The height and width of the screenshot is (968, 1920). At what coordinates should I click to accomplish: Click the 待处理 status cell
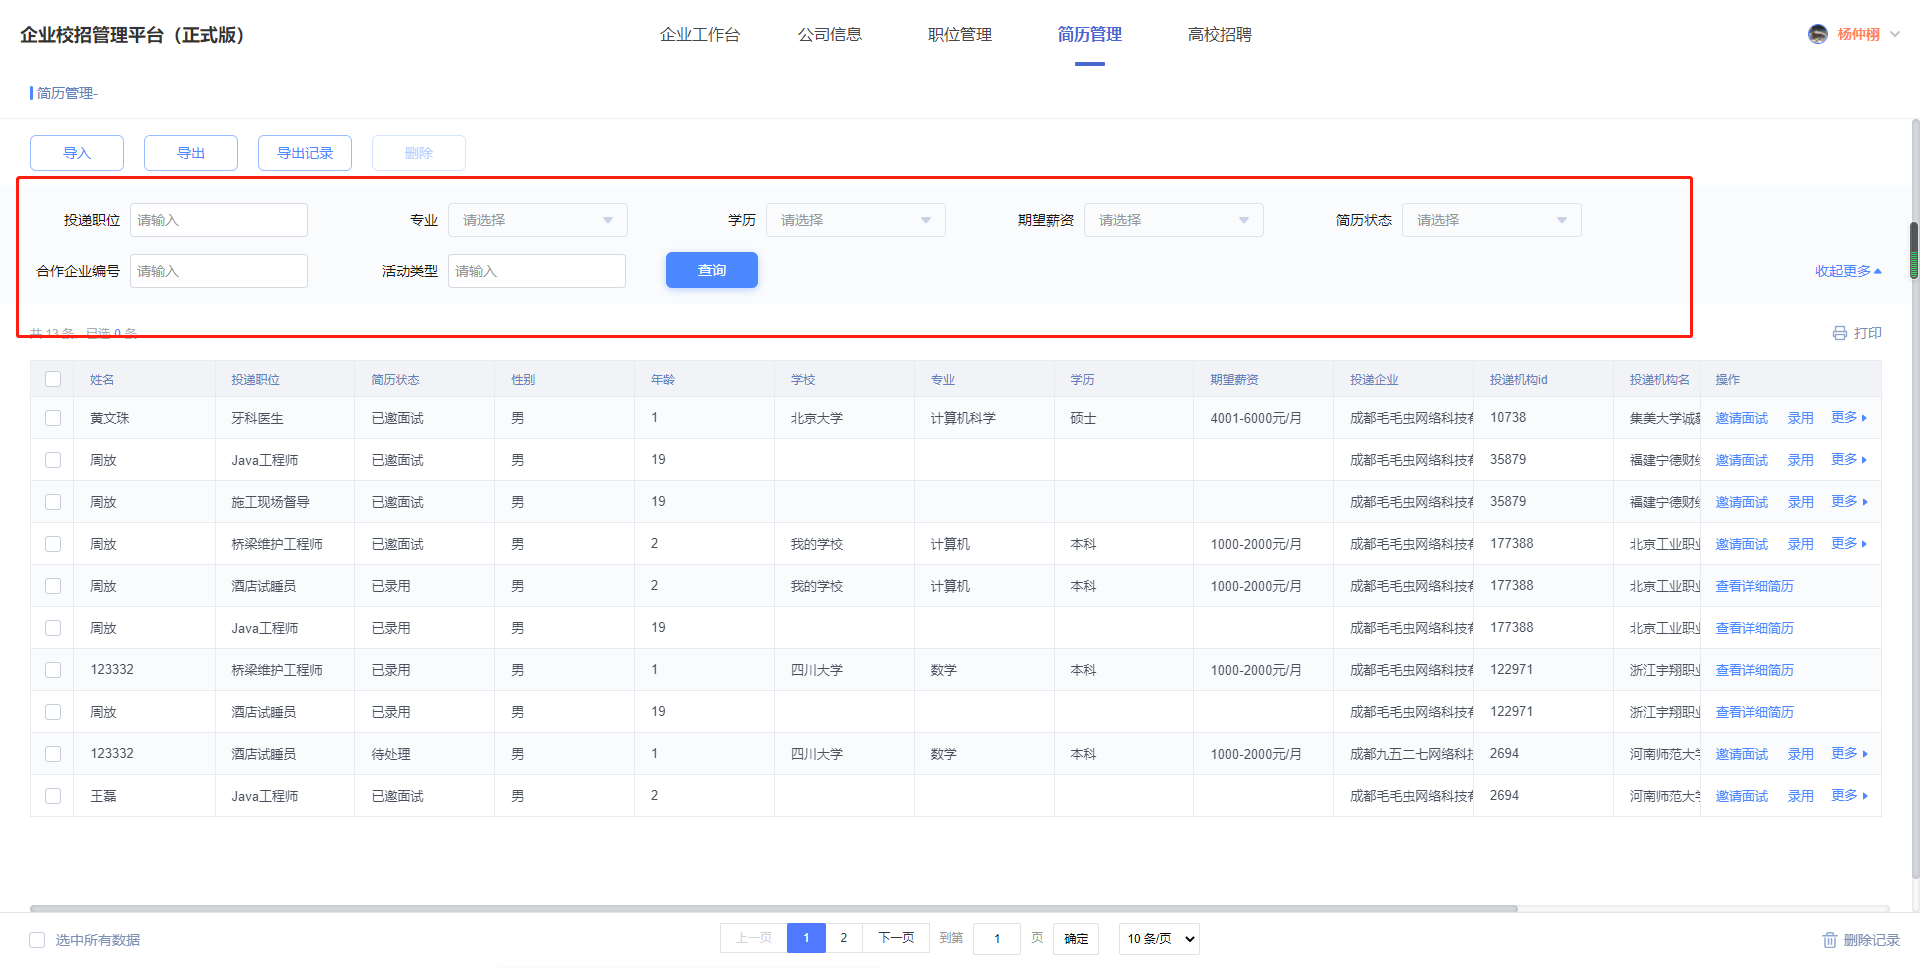(x=391, y=754)
